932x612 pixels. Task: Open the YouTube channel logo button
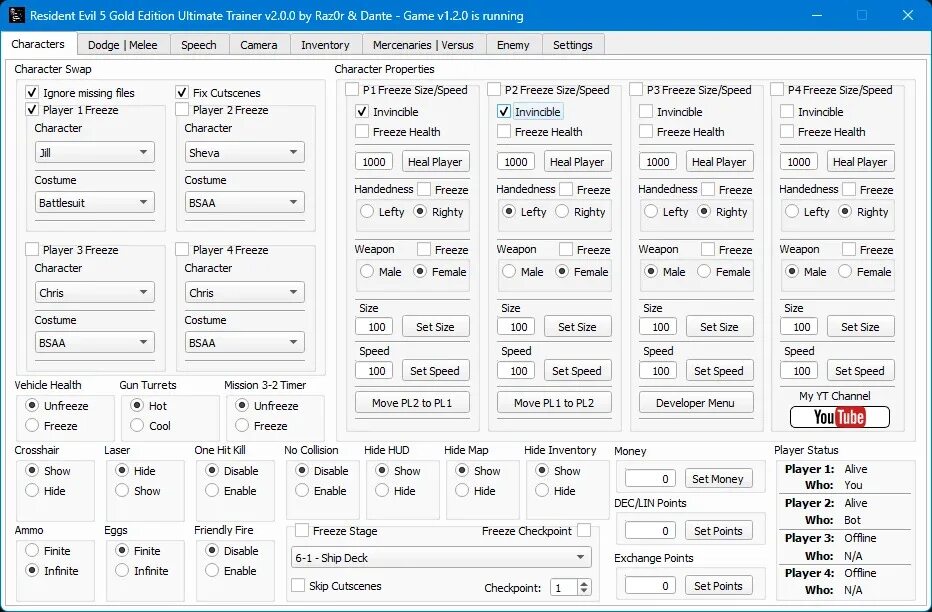(x=839, y=417)
